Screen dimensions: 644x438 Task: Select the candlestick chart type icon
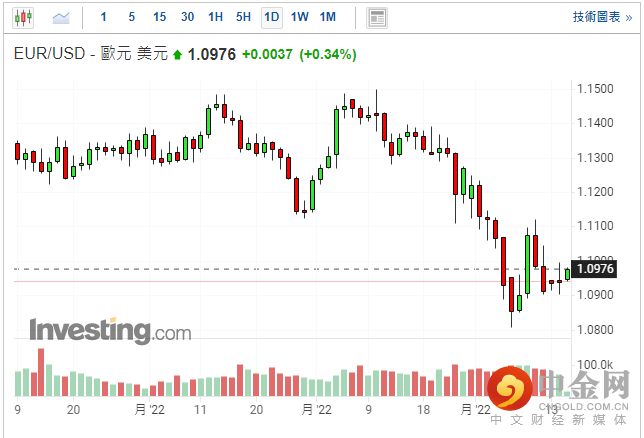23,17
